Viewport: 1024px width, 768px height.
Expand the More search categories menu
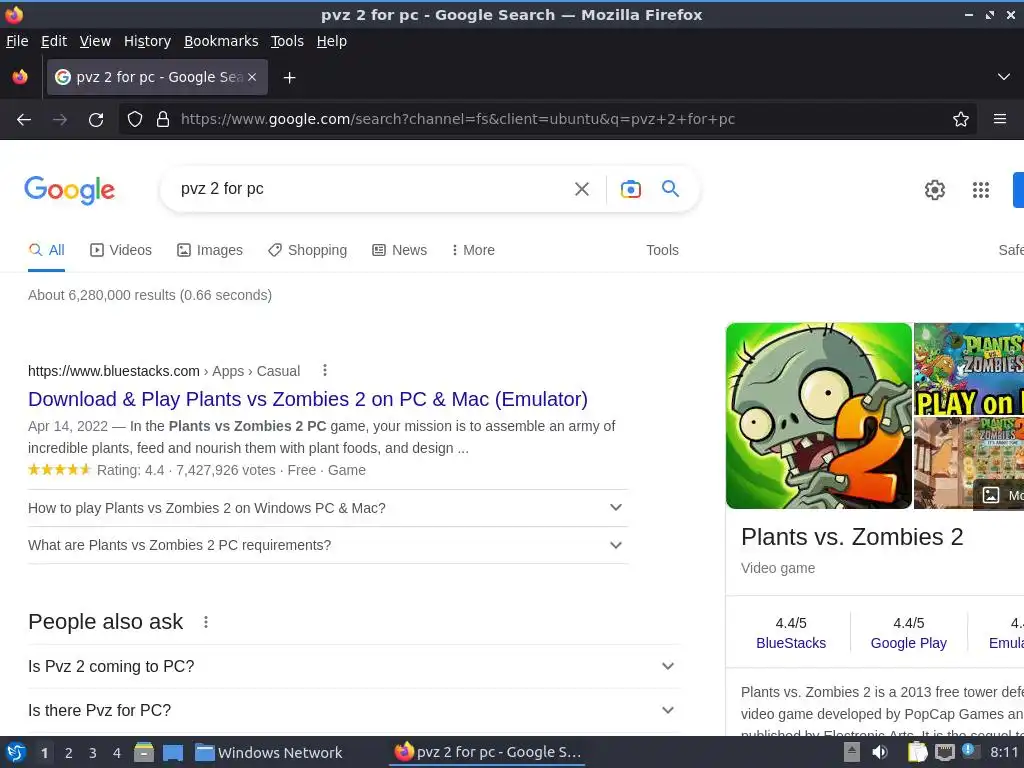(473, 250)
